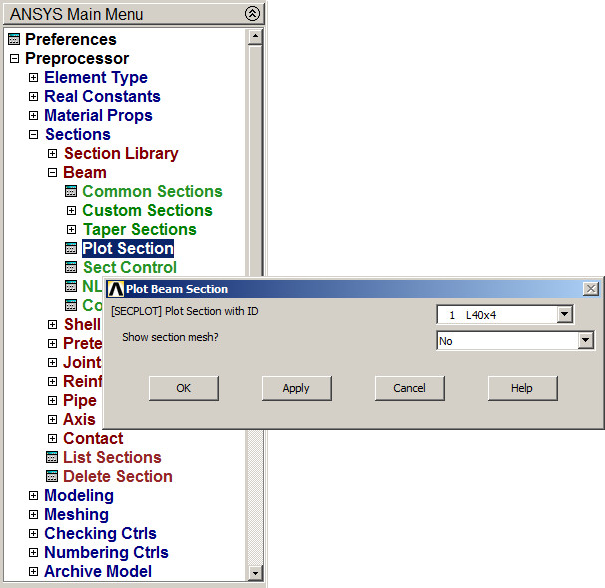Click the Sect Control item icon

[71, 268]
